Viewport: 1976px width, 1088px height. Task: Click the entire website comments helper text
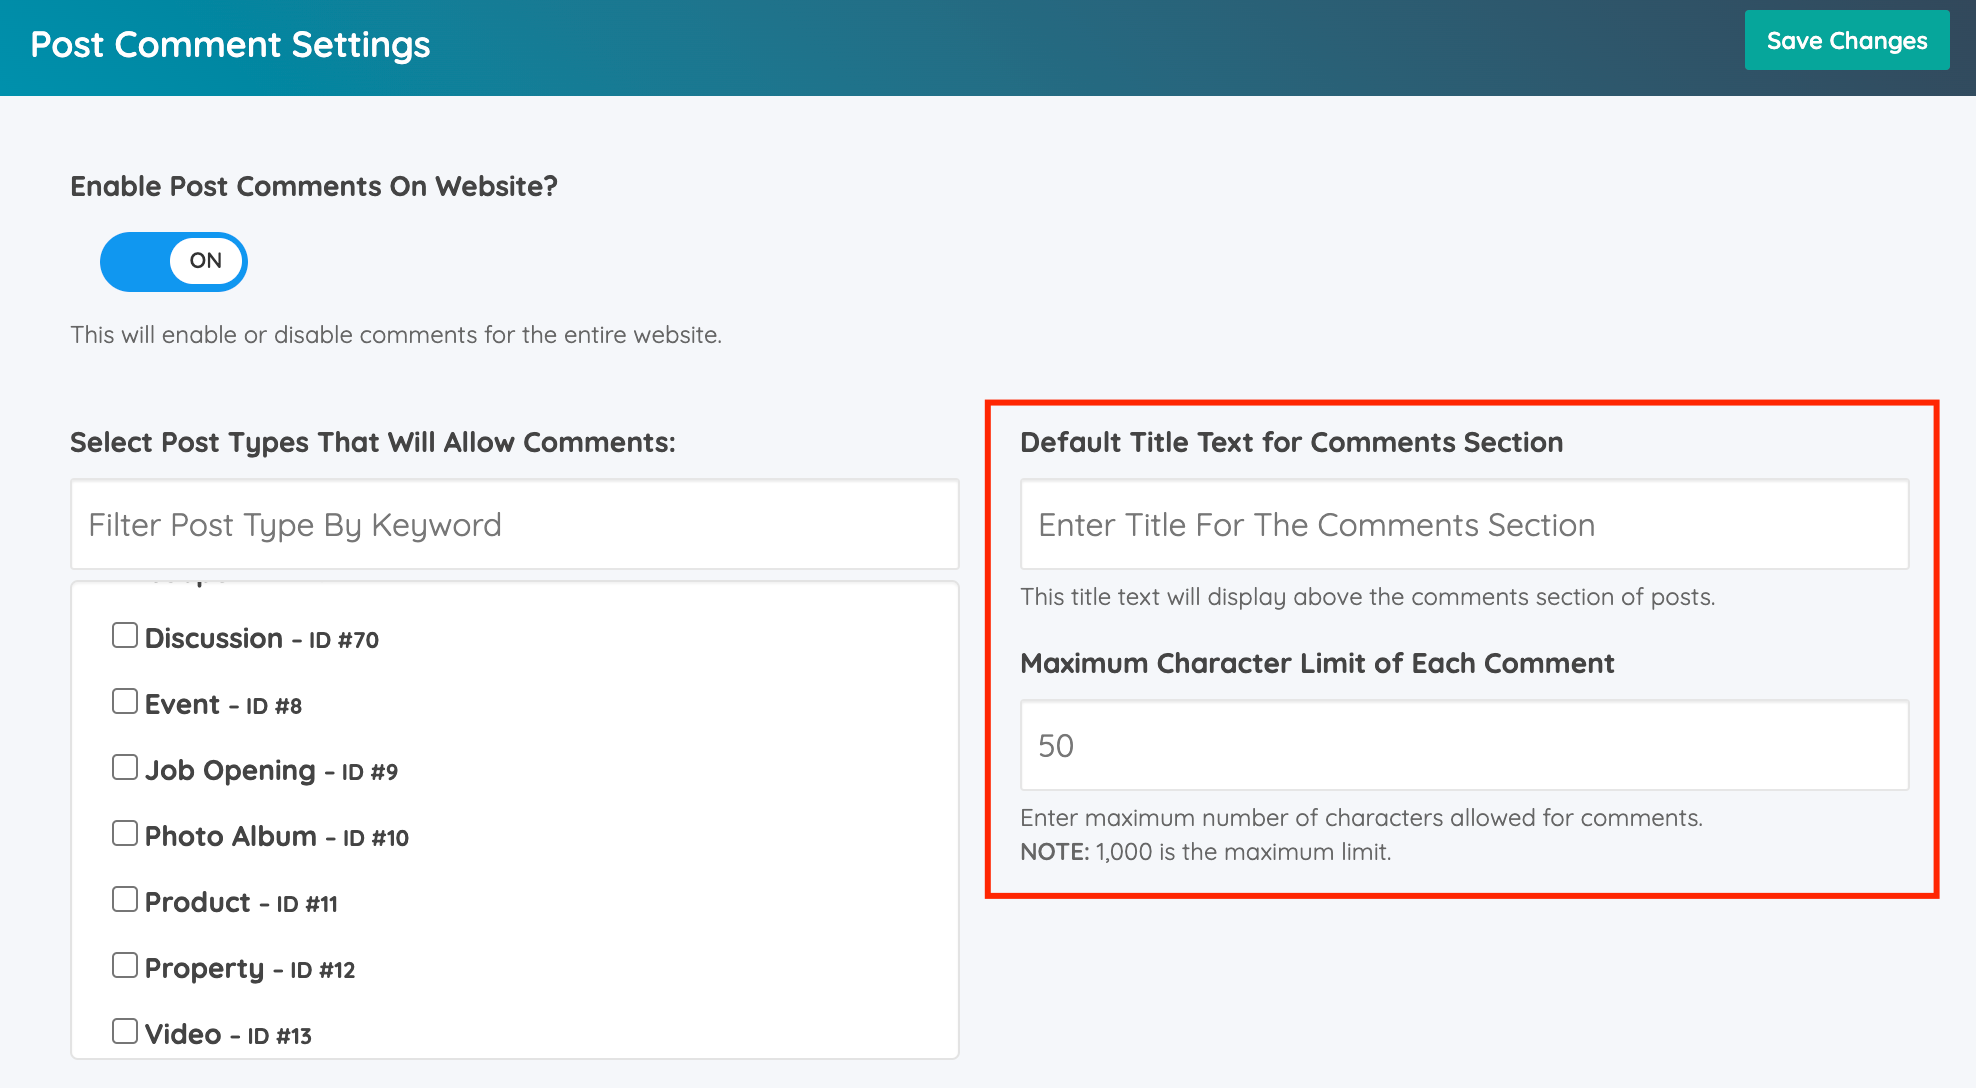[x=395, y=335]
